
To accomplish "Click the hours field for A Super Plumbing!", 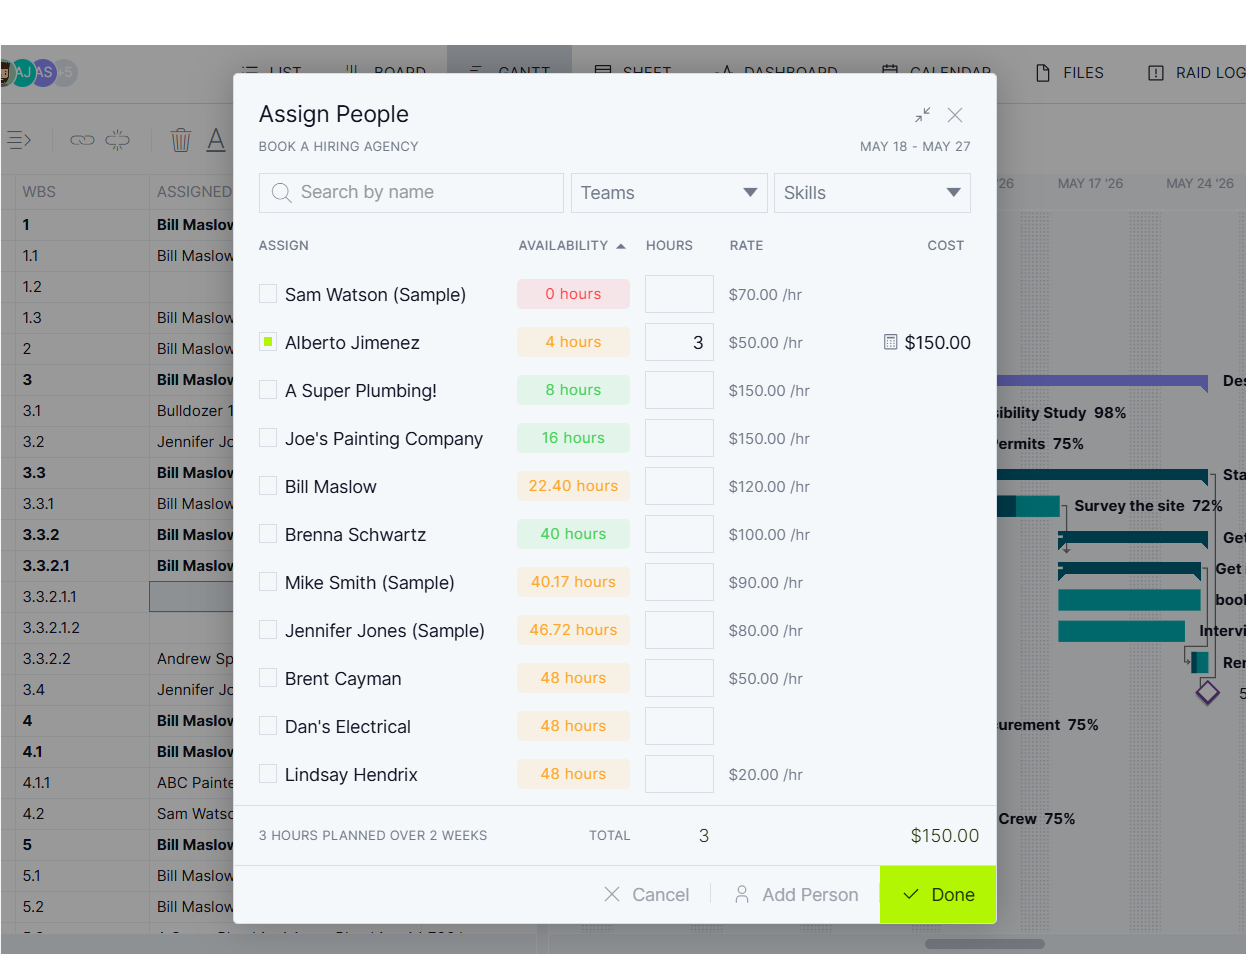I will (679, 390).
